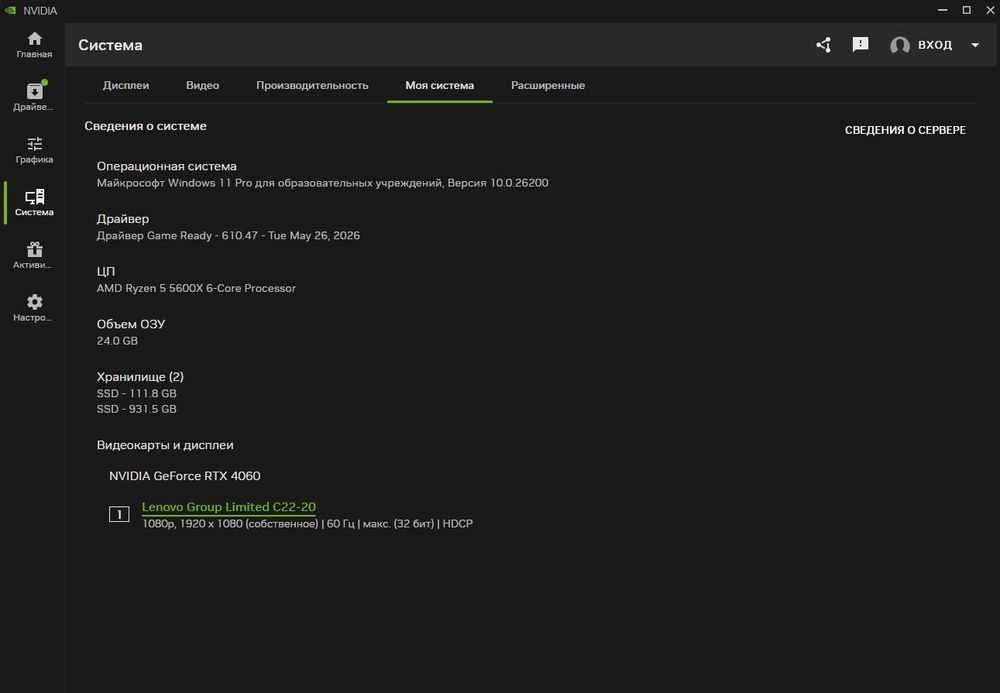Click the Сведения о системе heading
1000x693 pixels.
pyautogui.click(x=145, y=126)
